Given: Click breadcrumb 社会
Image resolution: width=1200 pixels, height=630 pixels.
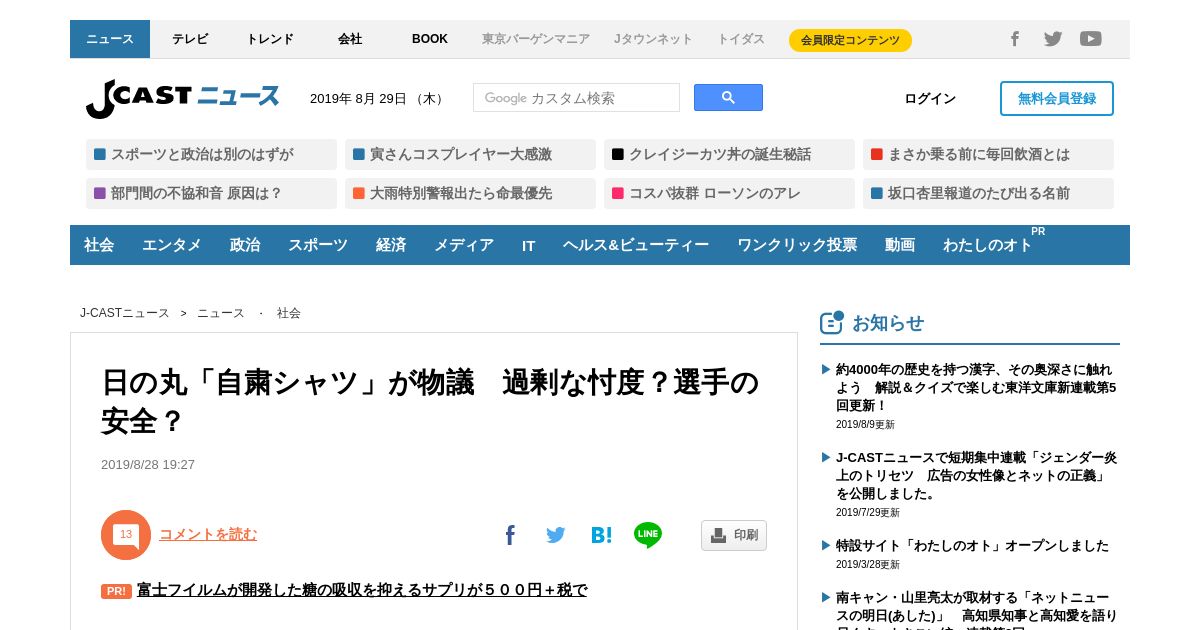Looking at the screenshot, I should (x=289, y=313).
